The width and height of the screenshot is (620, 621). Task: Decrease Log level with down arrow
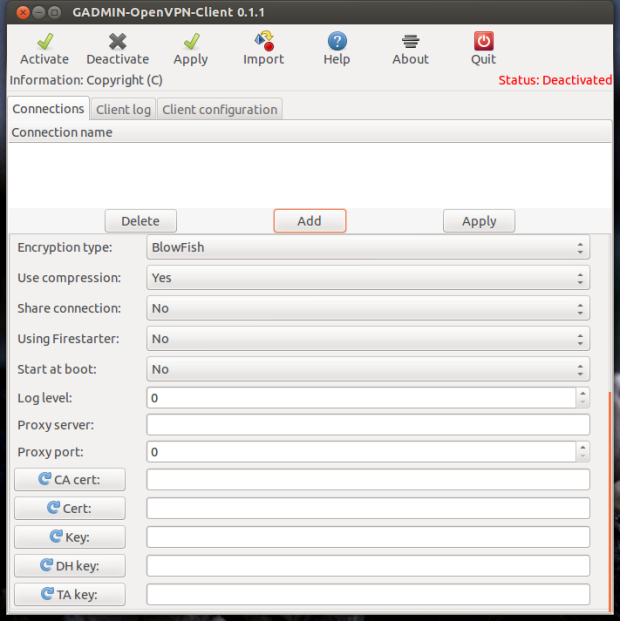click(x=583, y=402)
